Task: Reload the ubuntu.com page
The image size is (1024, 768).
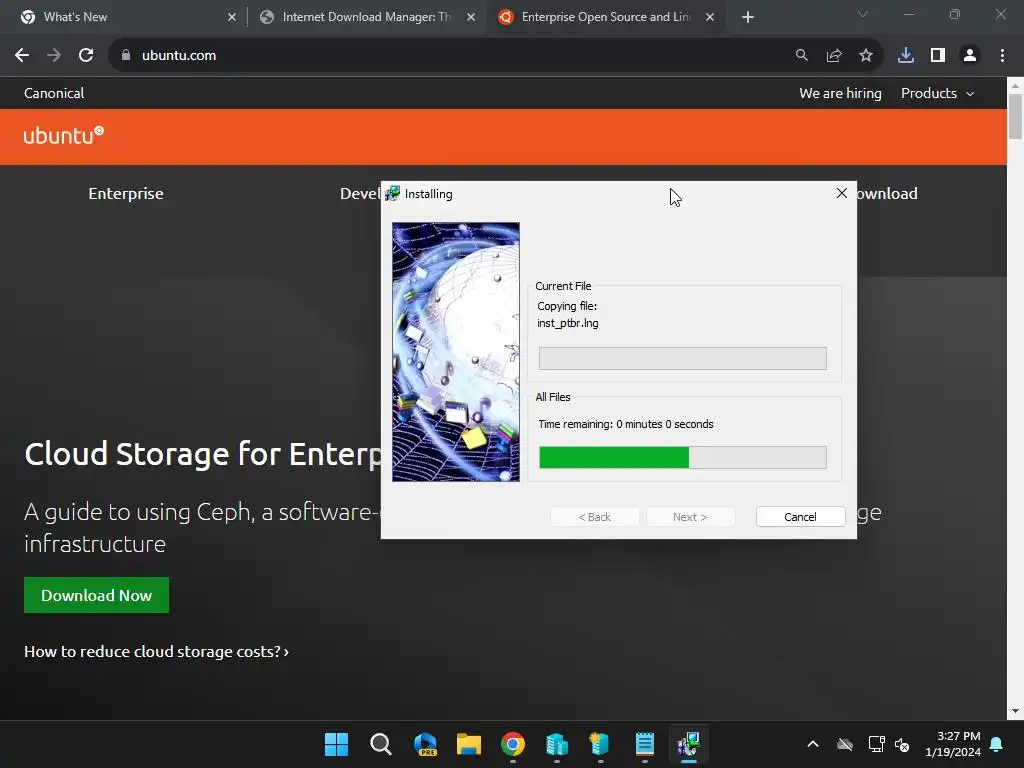Action: tap(86, 56)
